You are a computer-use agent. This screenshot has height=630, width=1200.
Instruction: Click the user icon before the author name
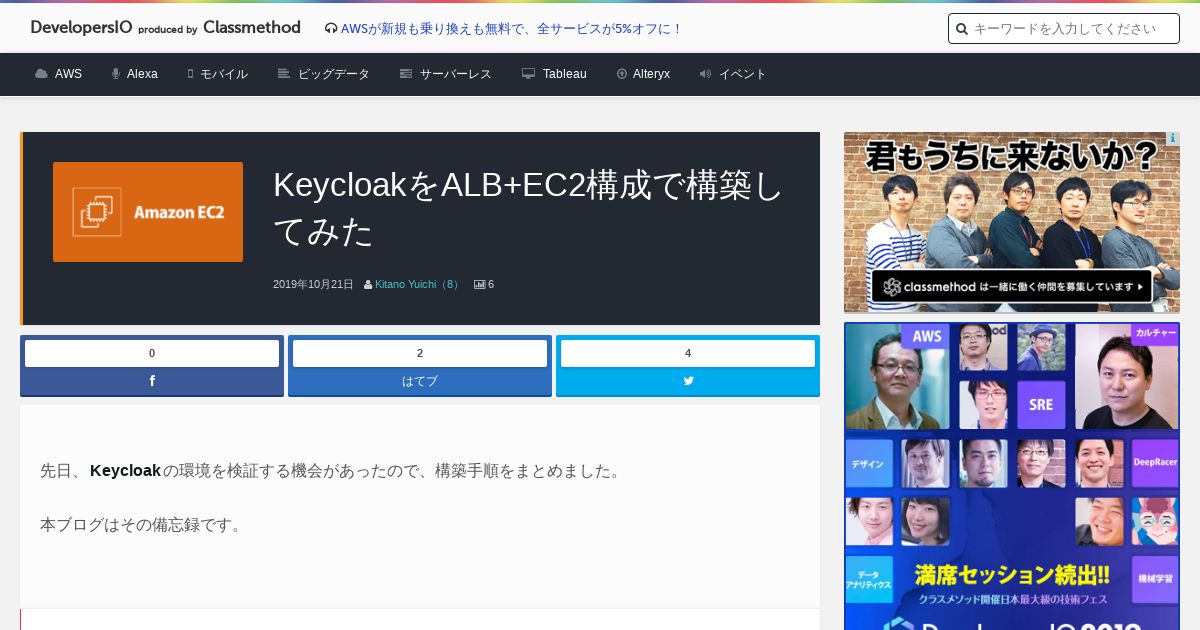(368, 284)
